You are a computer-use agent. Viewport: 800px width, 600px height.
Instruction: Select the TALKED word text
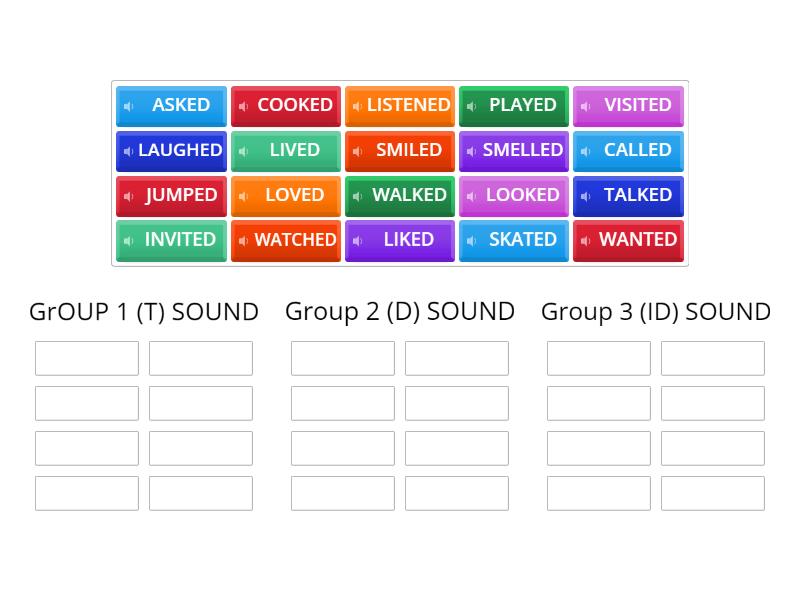coord(638,194)
